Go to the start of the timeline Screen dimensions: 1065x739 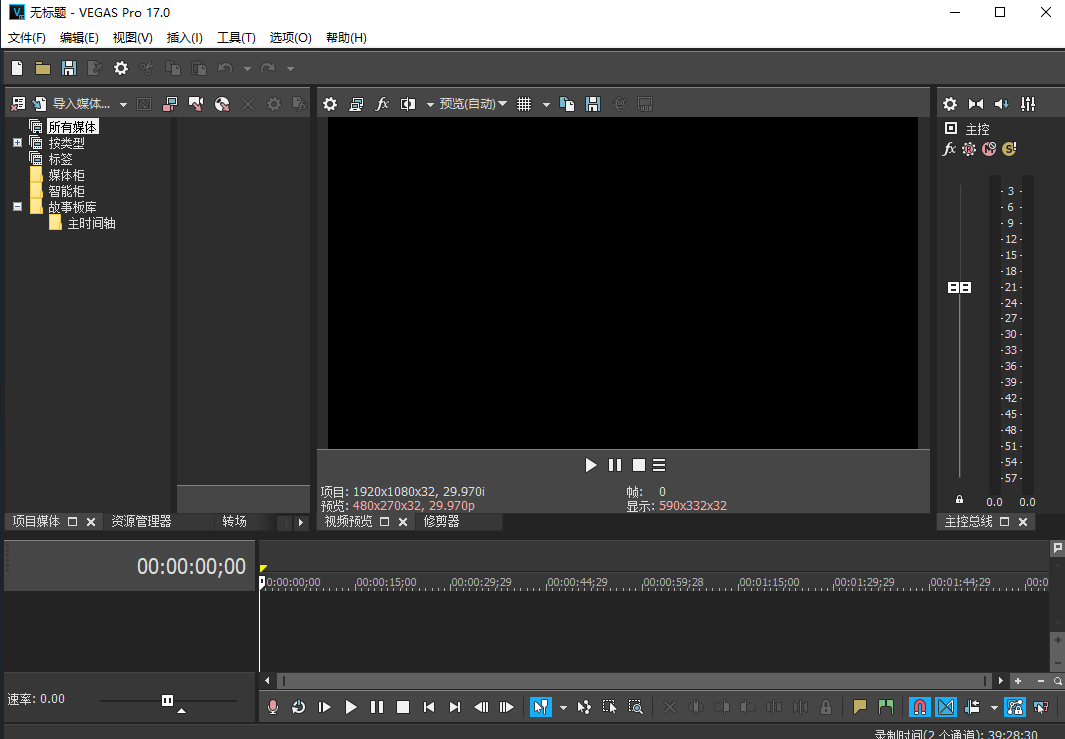coord(429,707)
